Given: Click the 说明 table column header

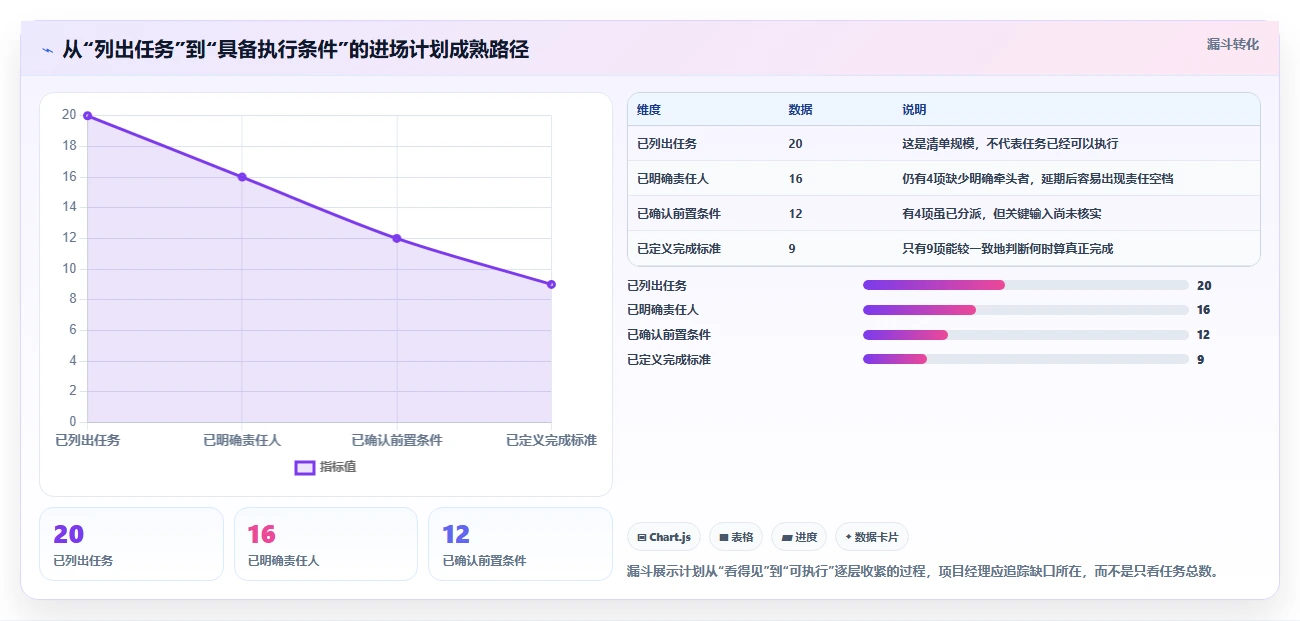Looking at the screenshot, I should pos(914,110).
